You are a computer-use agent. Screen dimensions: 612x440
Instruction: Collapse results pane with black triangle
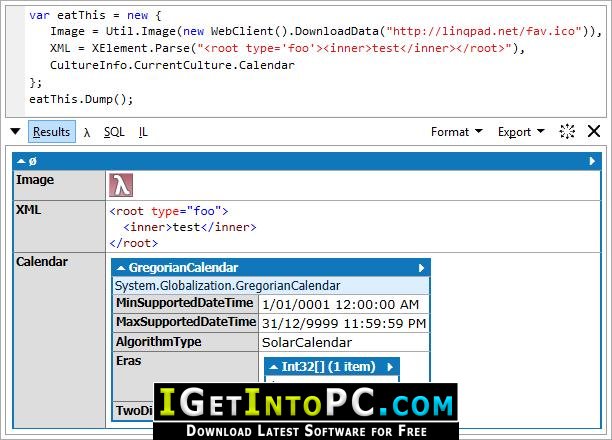15,132
